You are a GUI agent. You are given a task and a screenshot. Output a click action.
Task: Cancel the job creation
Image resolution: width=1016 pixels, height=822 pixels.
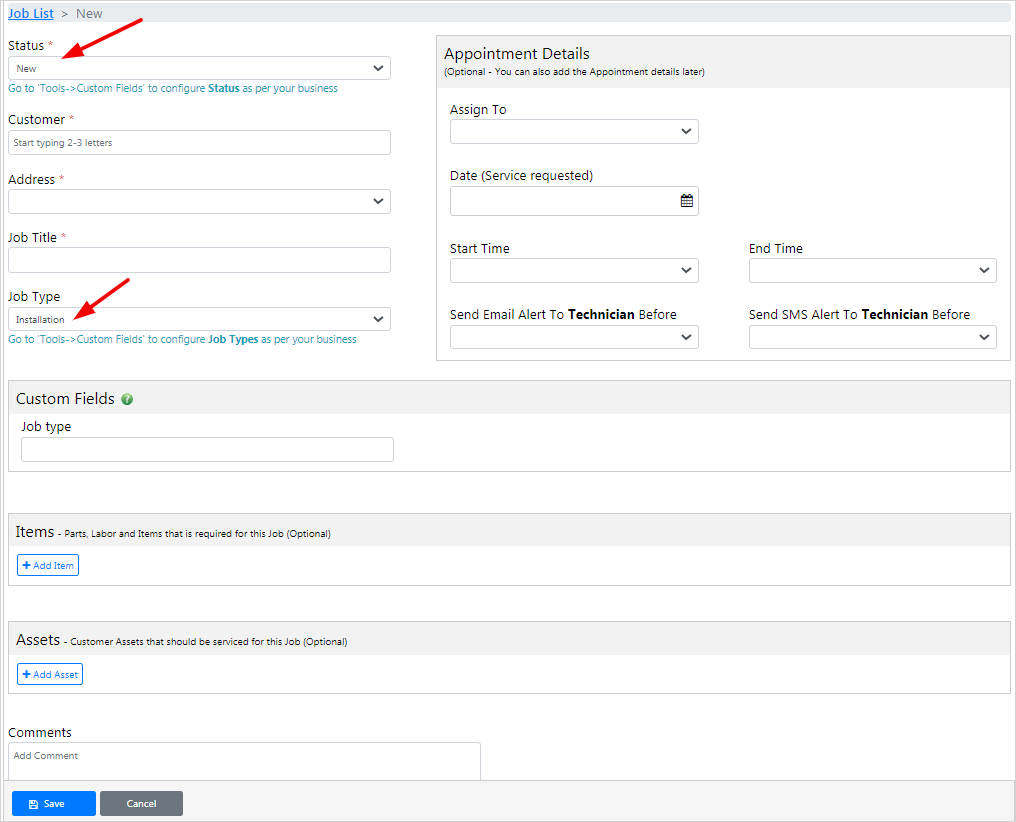[x=141, y=803]
